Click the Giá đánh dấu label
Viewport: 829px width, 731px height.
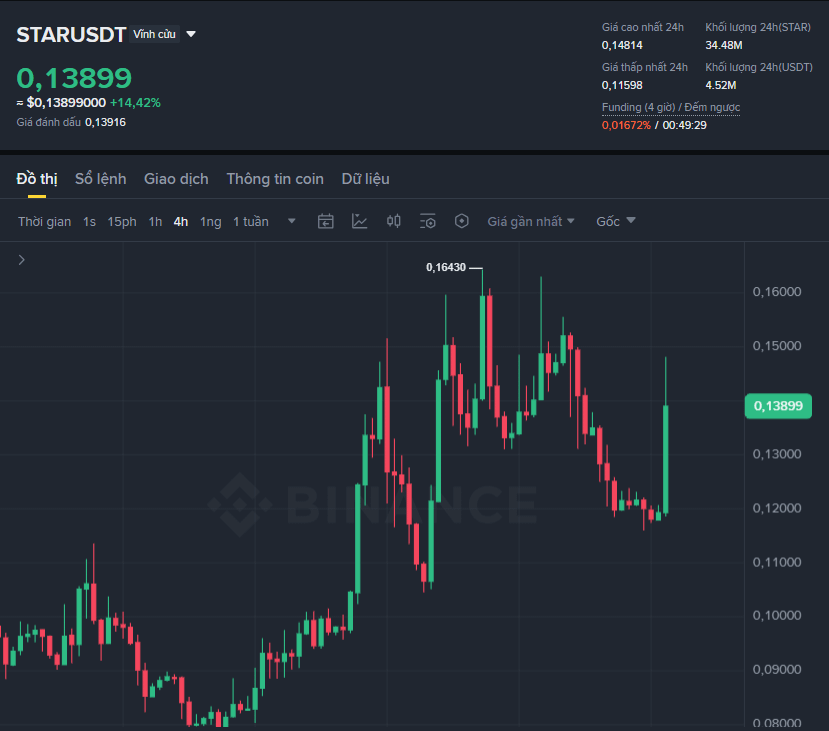[x=49, y=122]
